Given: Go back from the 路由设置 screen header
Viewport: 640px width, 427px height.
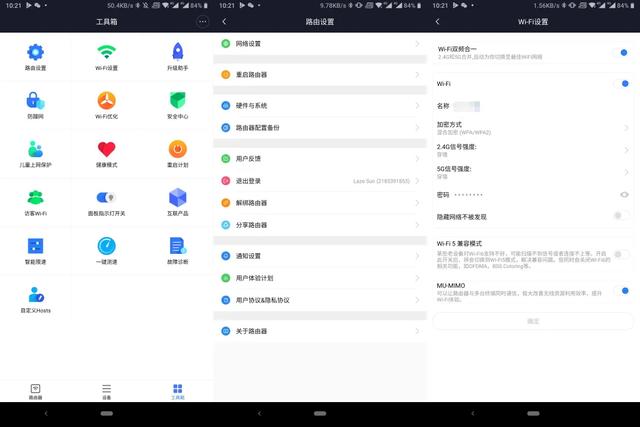Looking at the screenshot, I should click(224, 22).
